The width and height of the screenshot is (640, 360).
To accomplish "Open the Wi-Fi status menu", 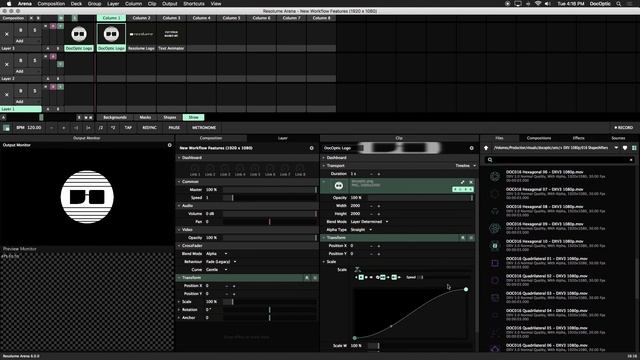I will [x=538, y=4].
